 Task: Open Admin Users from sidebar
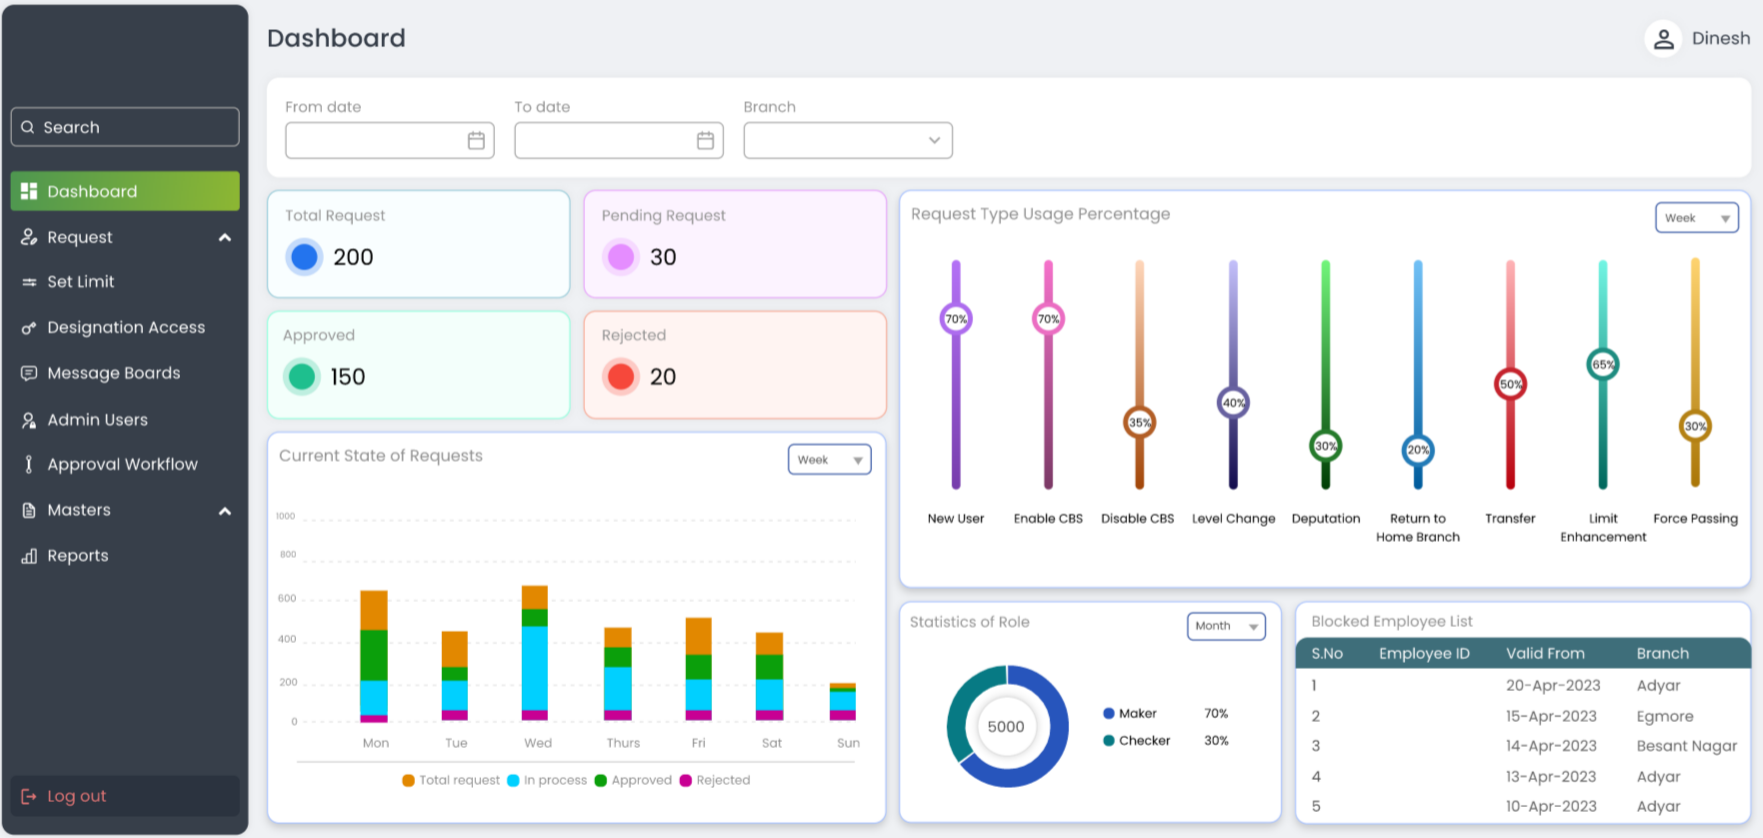(97, 420)
